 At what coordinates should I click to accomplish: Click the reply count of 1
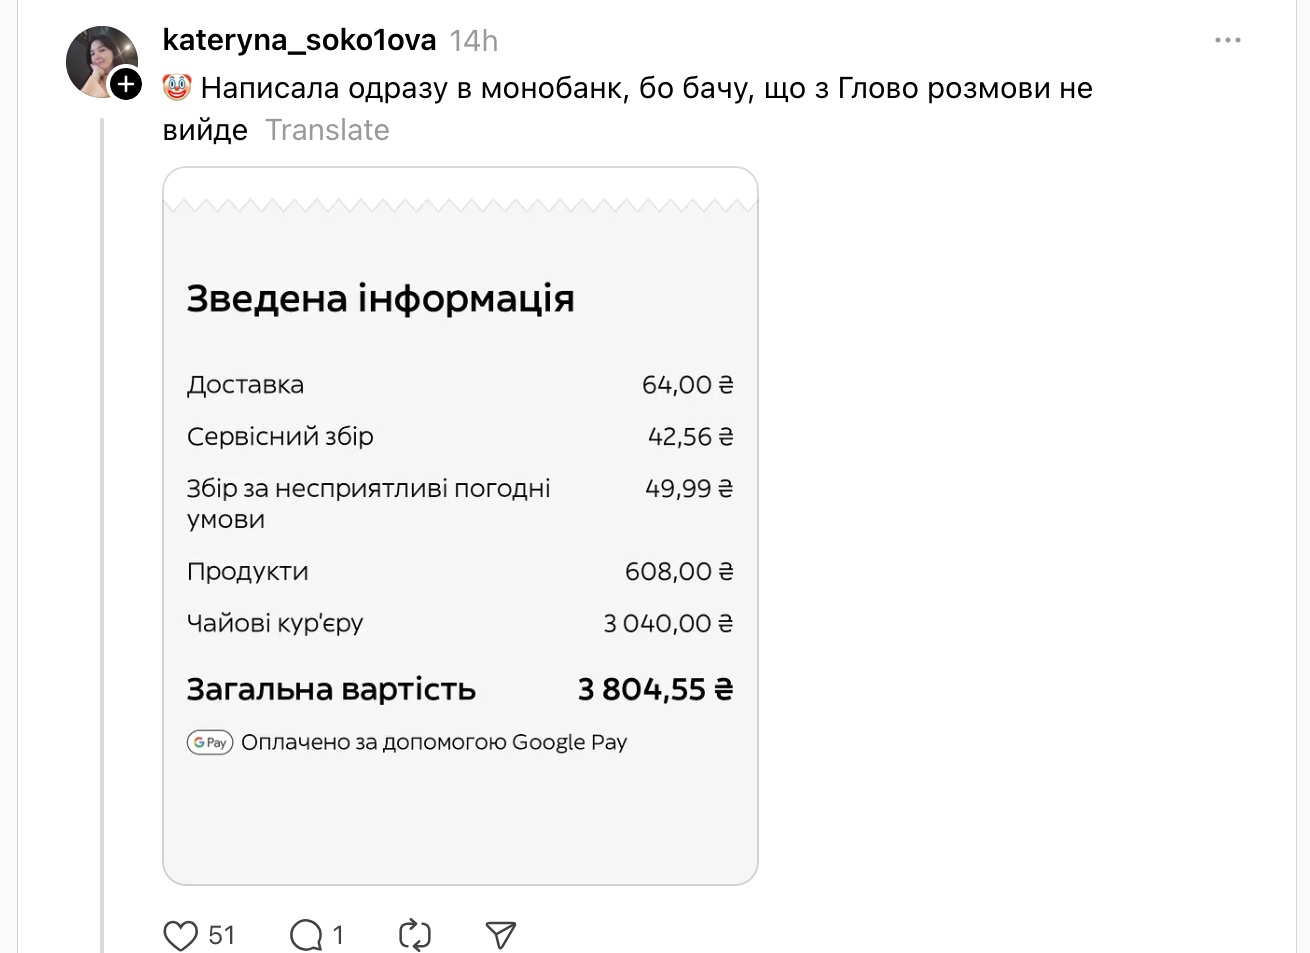(x=338, y=935)
